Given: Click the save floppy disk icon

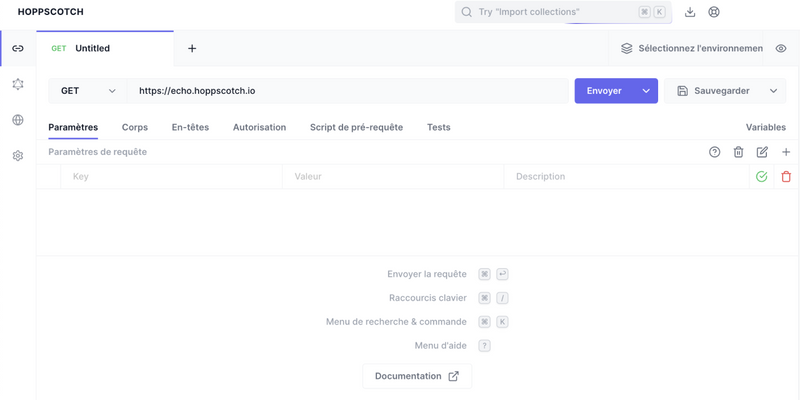Looking at the screenshot, I should point(682,91).
